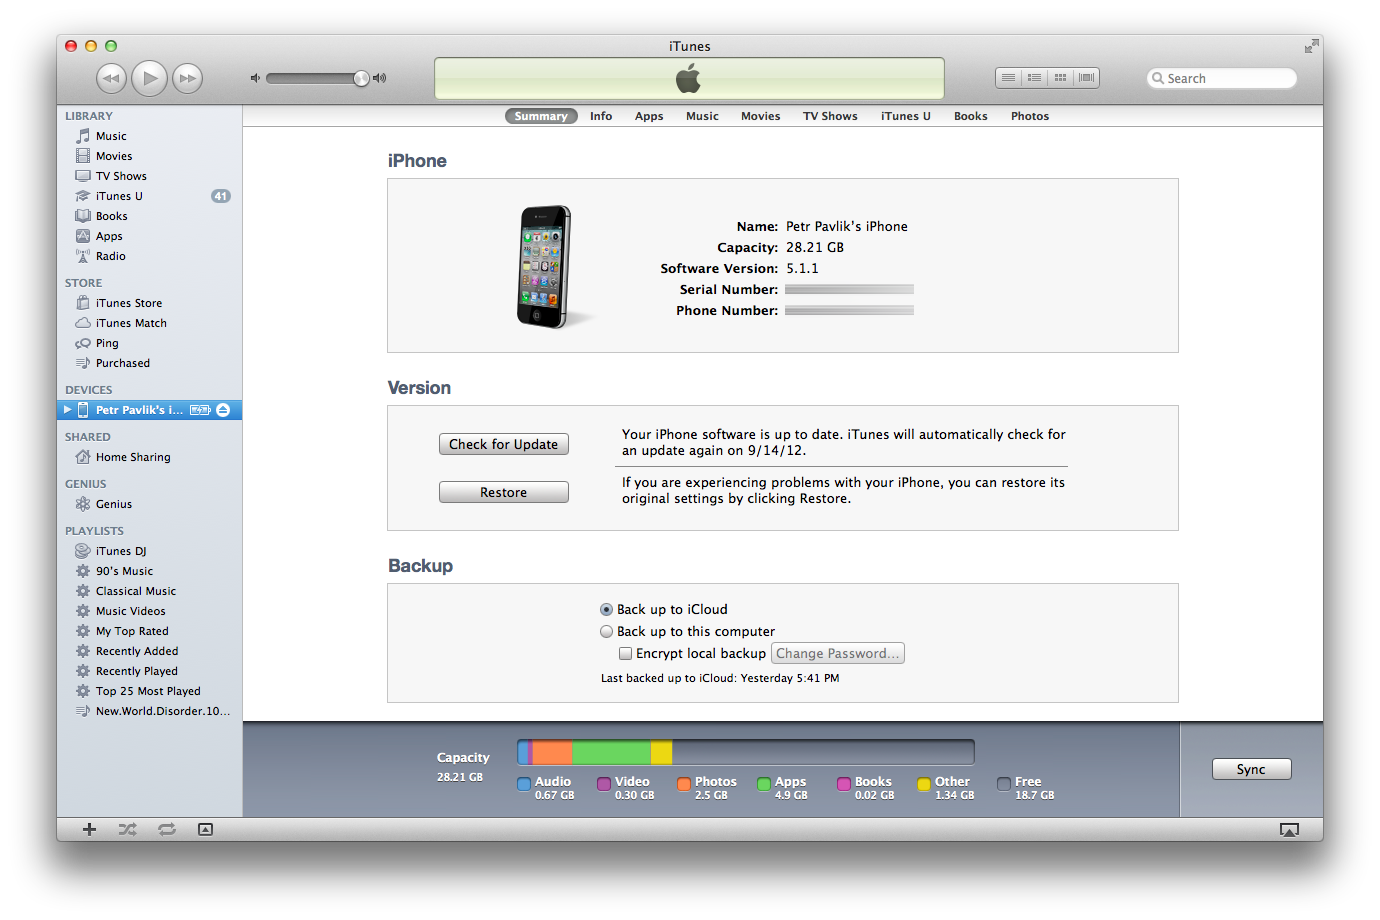
Task: Select Back up to this computer
Action: click(x=606, y=632)
